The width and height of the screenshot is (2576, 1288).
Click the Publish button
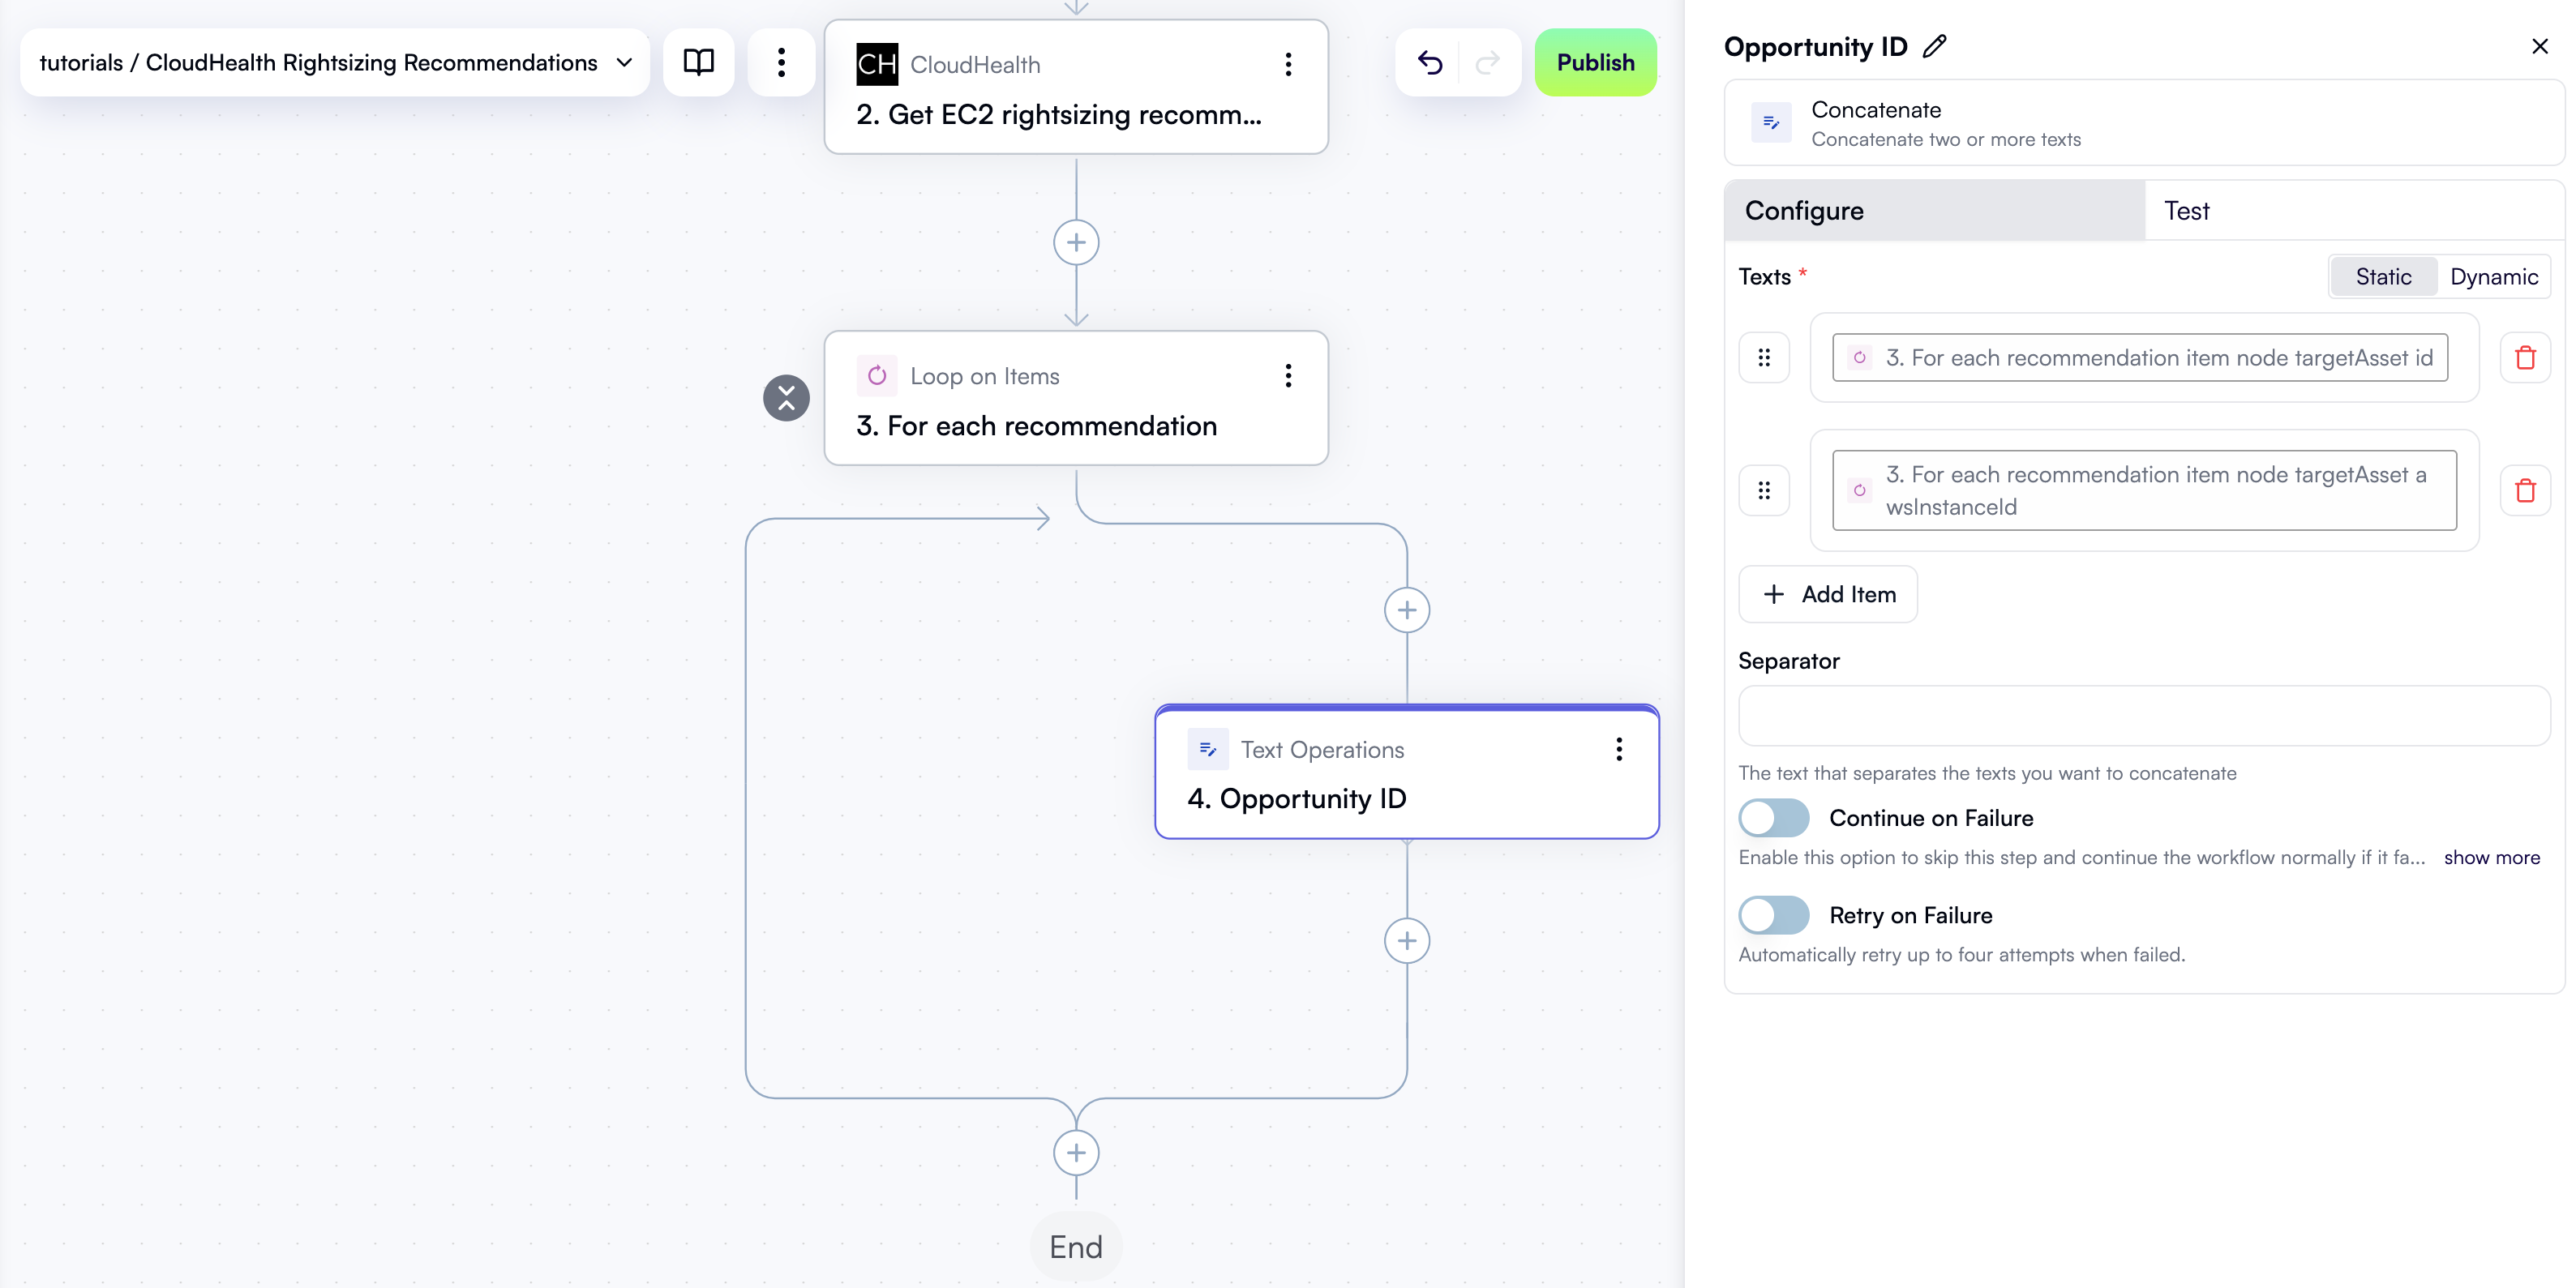(1595, 63)
